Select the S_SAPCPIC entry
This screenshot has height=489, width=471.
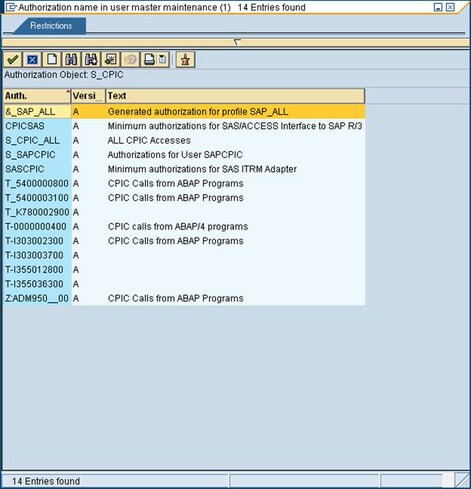[x=37, y=155]
